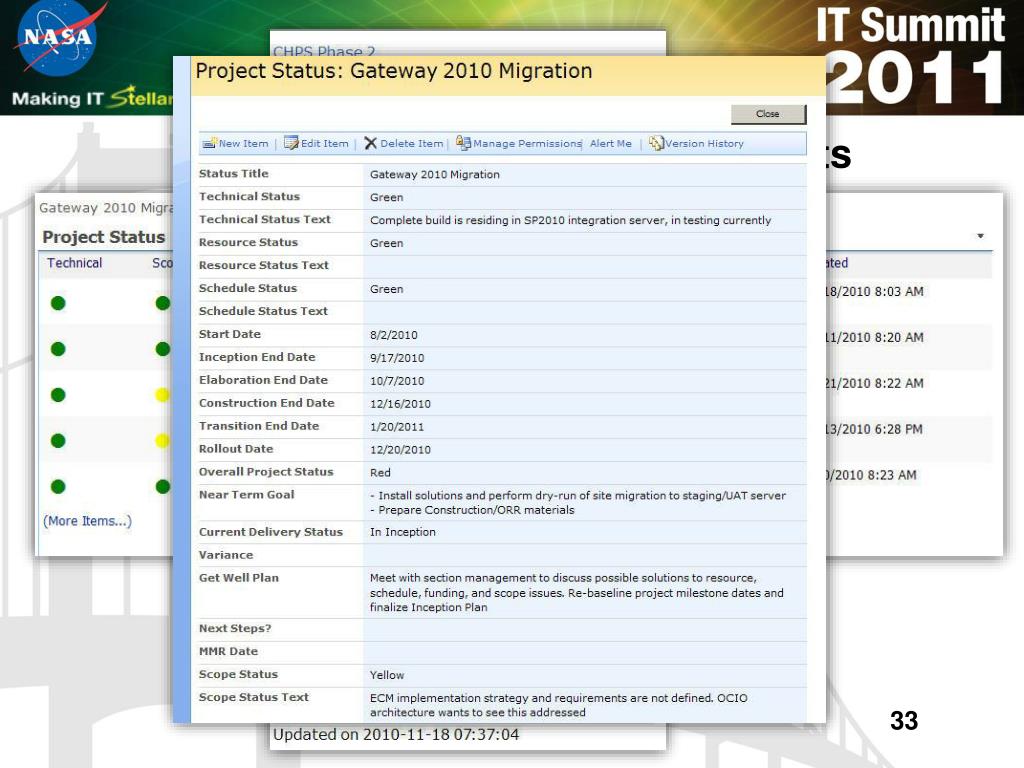The width and height of the screenshot is (1024, 768).
Task: Open the (More Items...) link
Action: tap(88, 521)
